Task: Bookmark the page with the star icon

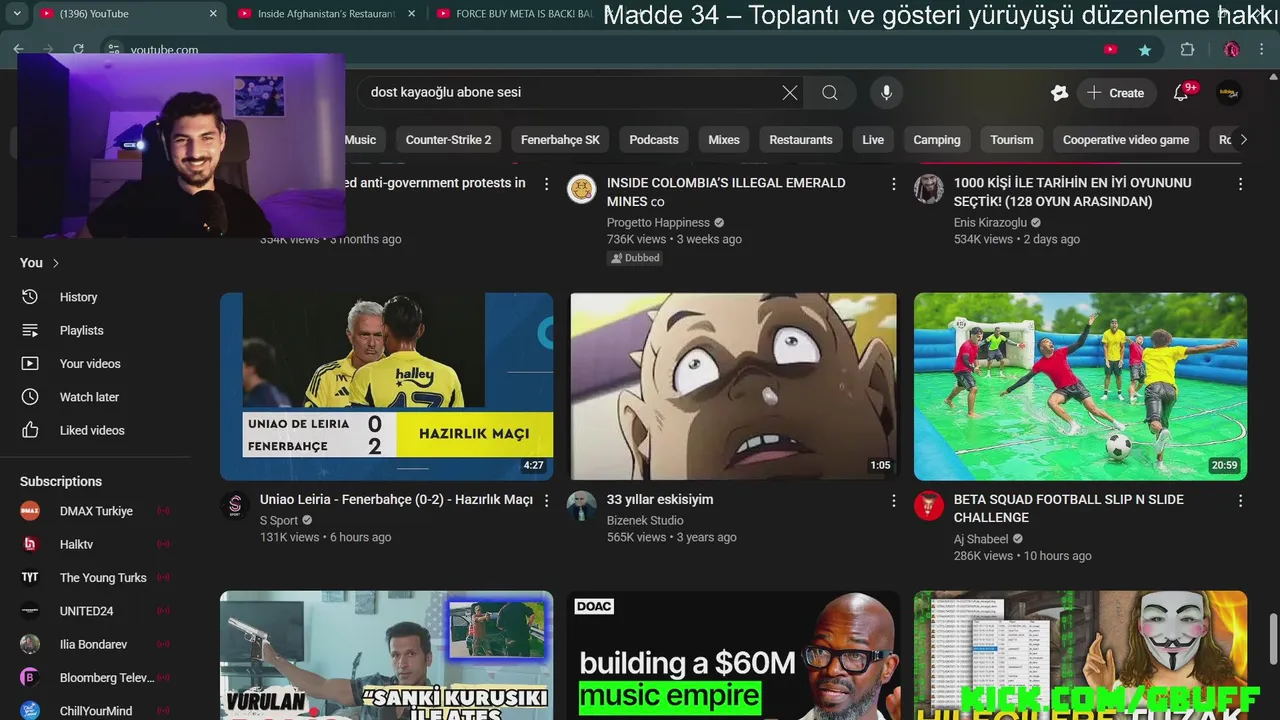Action: coord(1145,50)
